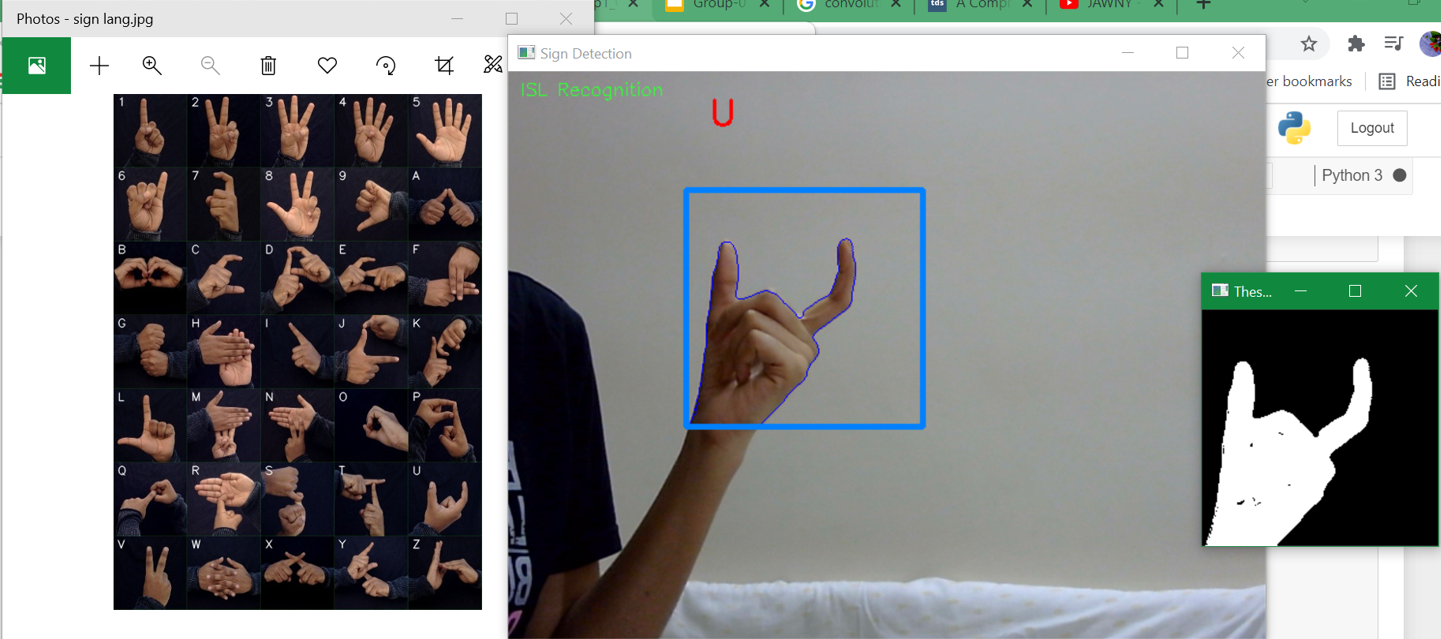Image resolution: width=1441 pixels, height=639 pixels.
Task: Click the sign A in the chart
Action: point(445,204)
